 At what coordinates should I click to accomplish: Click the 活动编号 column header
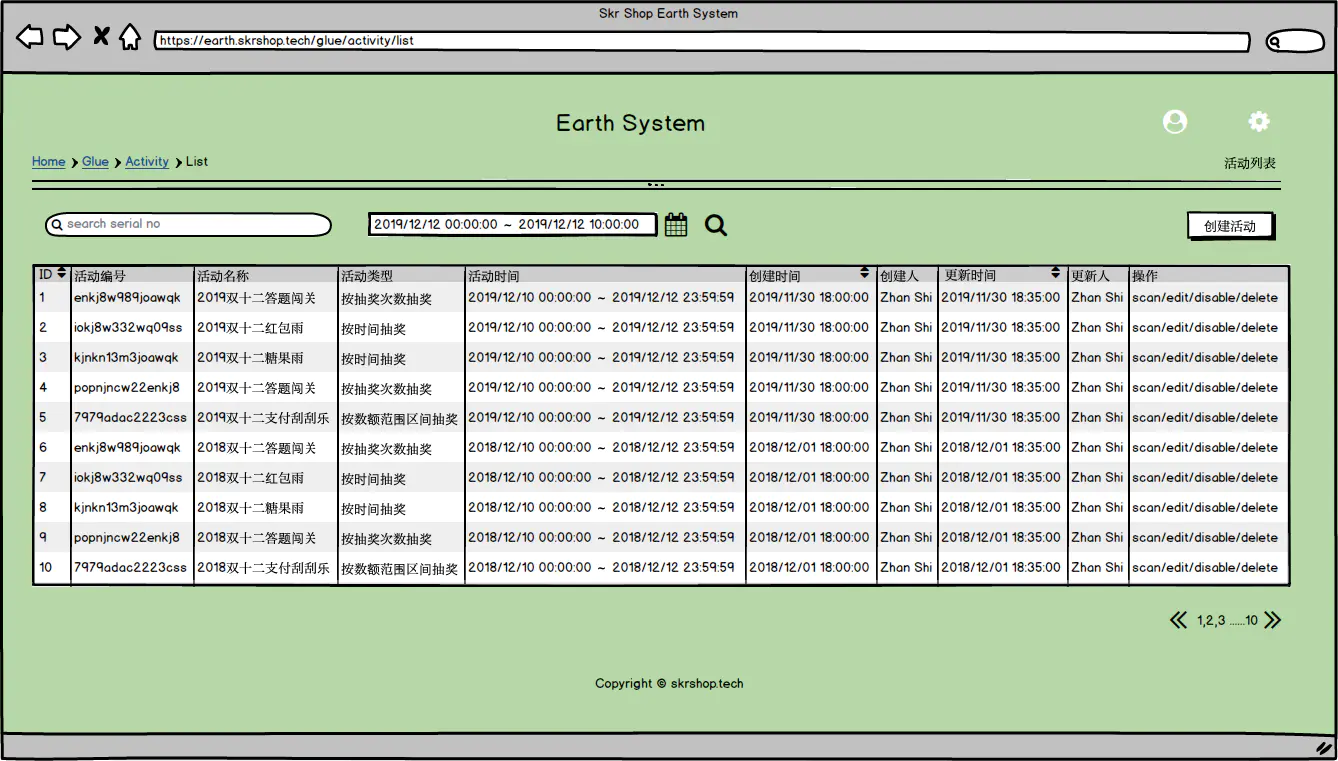point(100,276)
